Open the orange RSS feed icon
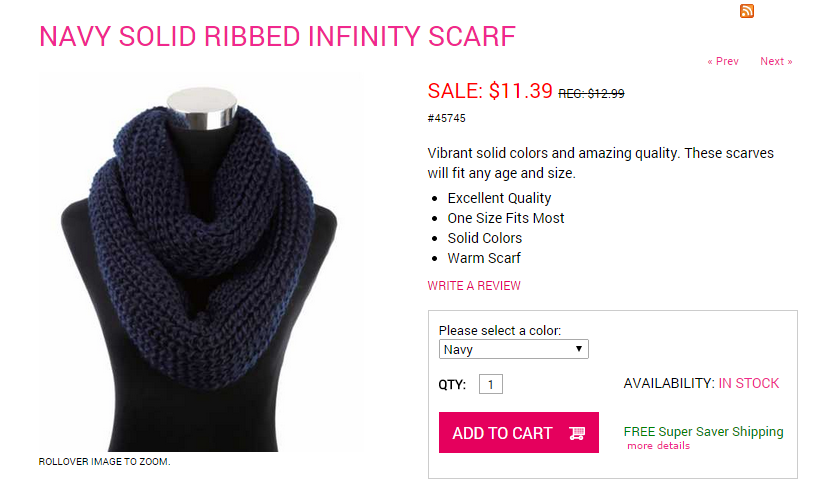 point(747,11)
